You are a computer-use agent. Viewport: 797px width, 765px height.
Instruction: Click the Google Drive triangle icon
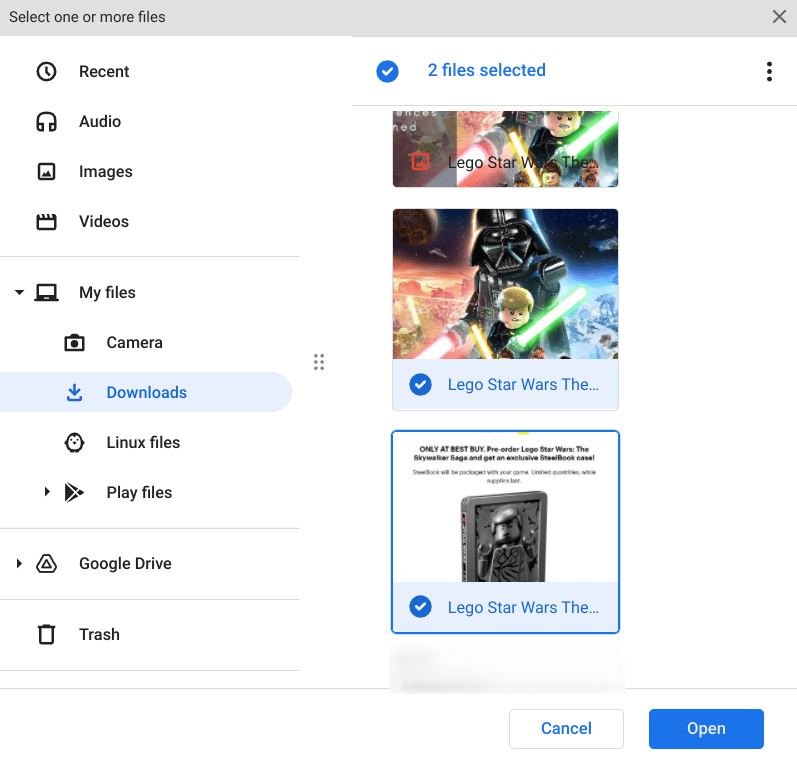click(46, 564)
